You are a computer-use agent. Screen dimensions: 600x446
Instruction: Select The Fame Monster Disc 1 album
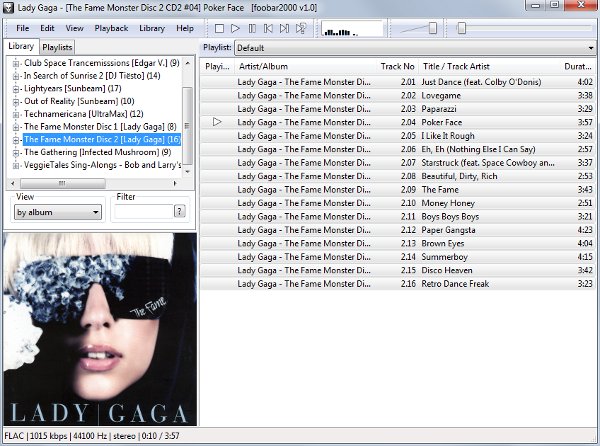tap(100, 127)
